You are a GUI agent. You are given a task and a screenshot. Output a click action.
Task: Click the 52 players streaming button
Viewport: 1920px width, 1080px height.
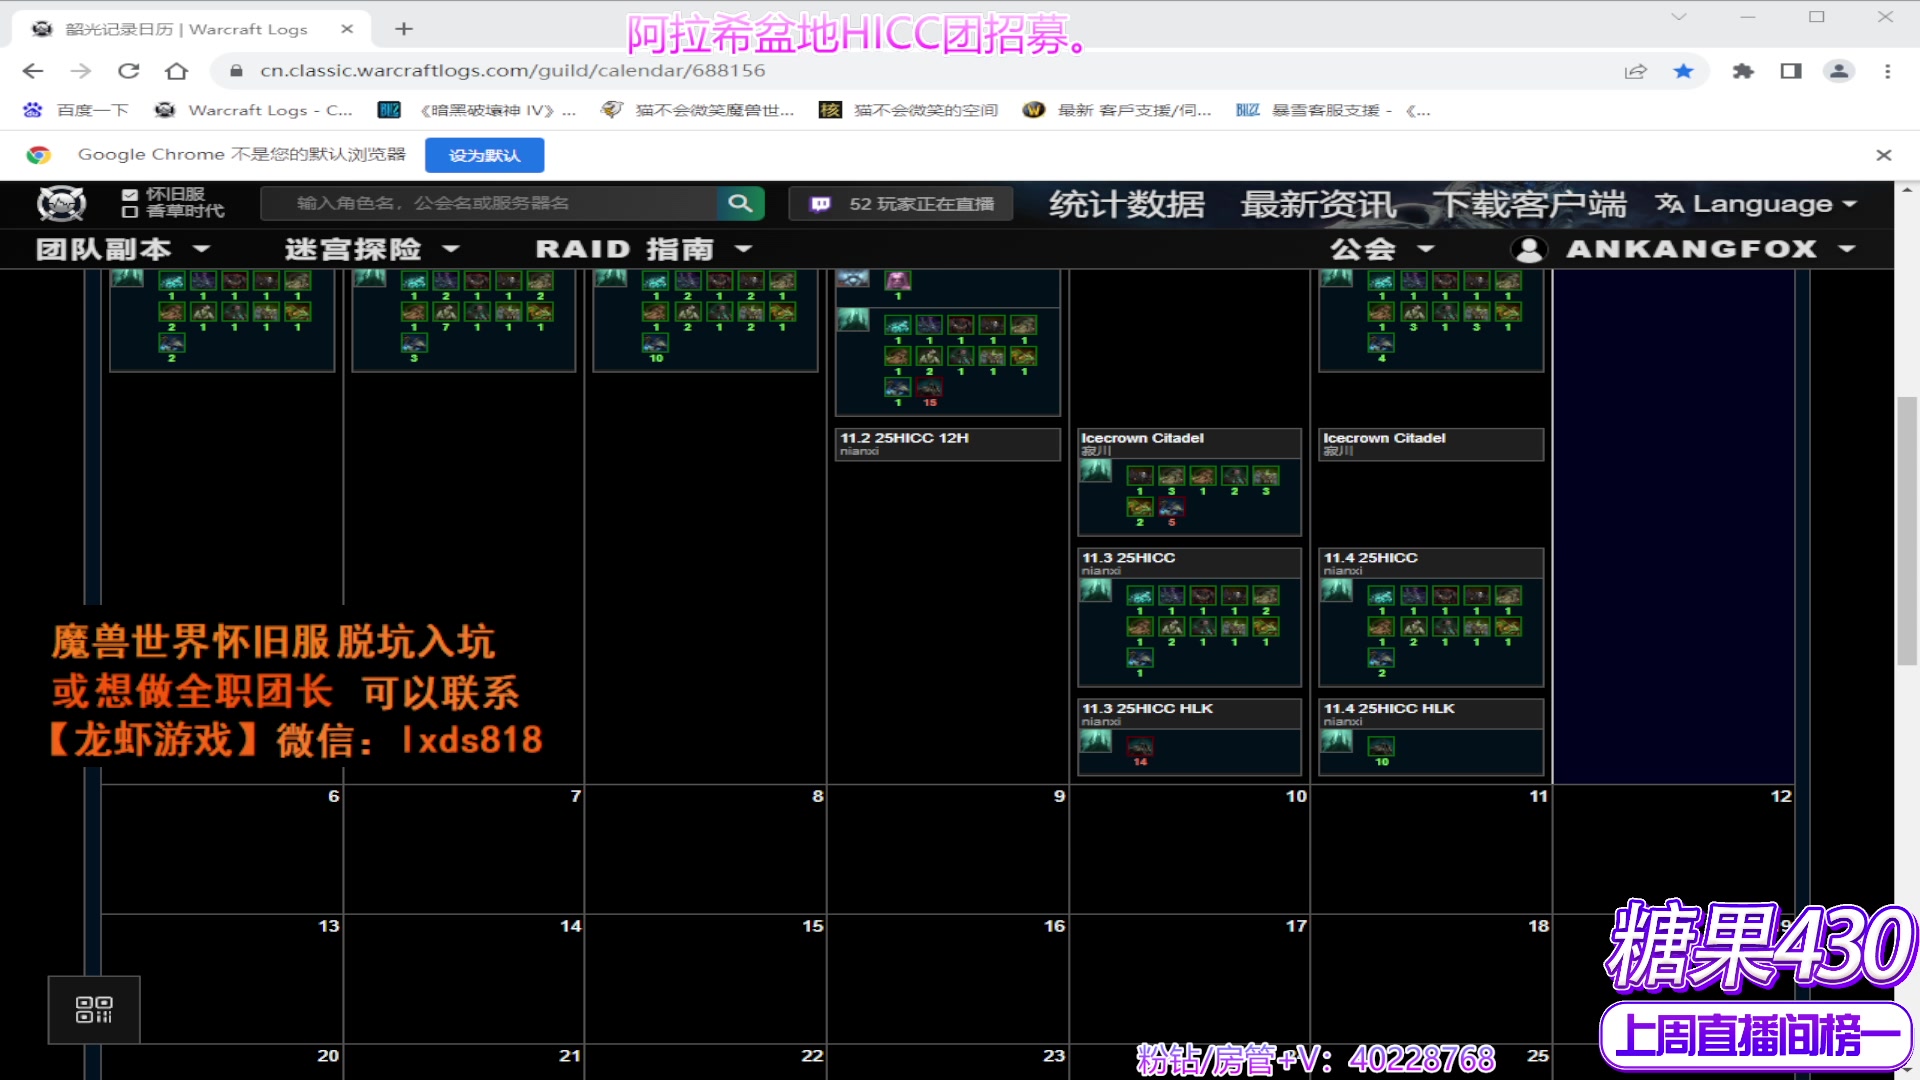coord(901,204)
